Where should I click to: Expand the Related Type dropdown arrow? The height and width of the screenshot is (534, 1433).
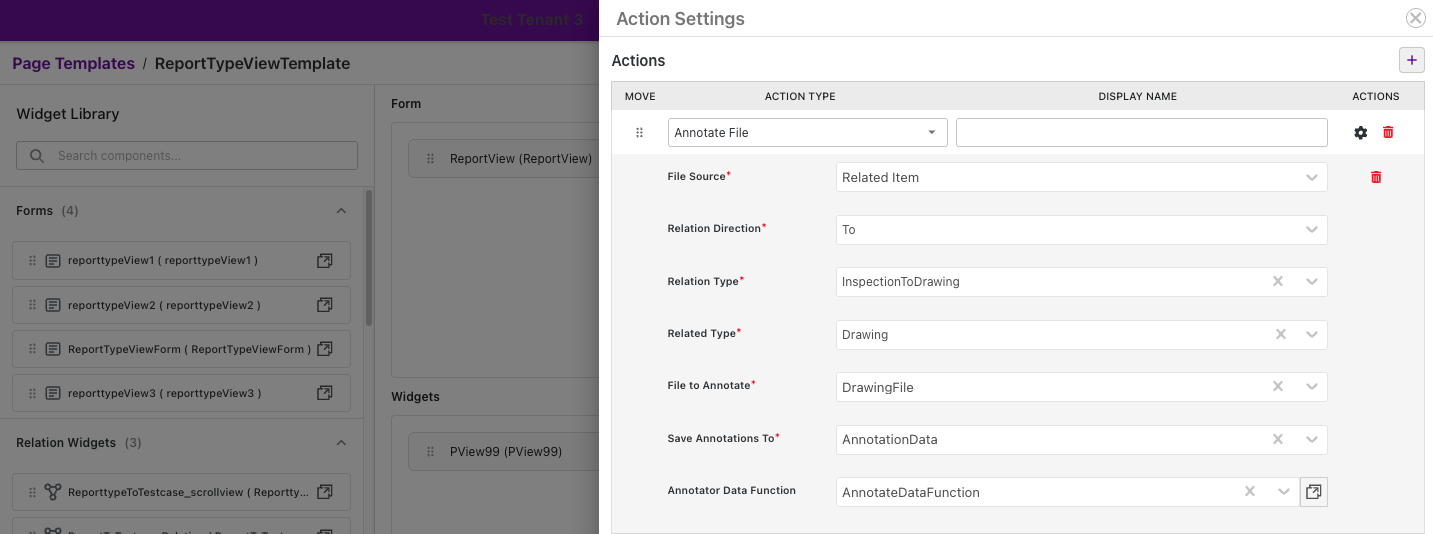click(x=1312, y=334)
